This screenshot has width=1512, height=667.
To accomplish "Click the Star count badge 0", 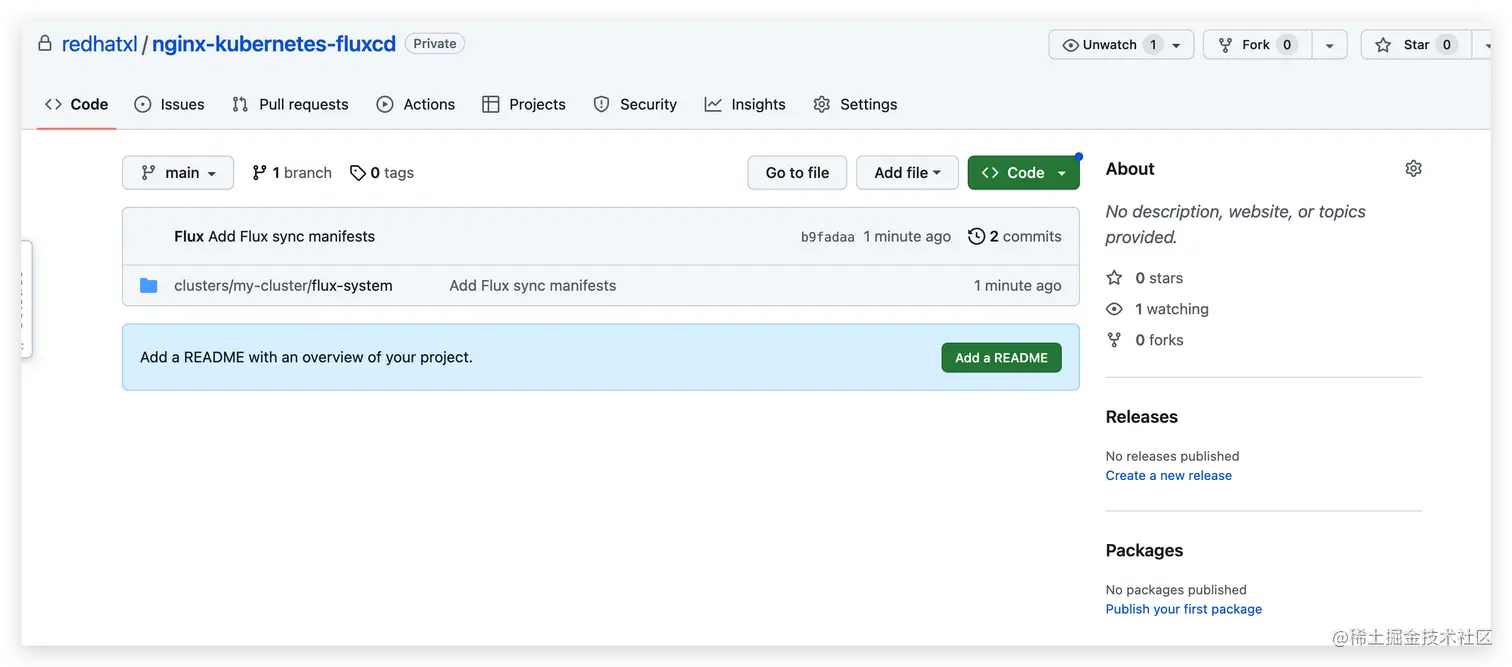I will [x=1446, y=45].
